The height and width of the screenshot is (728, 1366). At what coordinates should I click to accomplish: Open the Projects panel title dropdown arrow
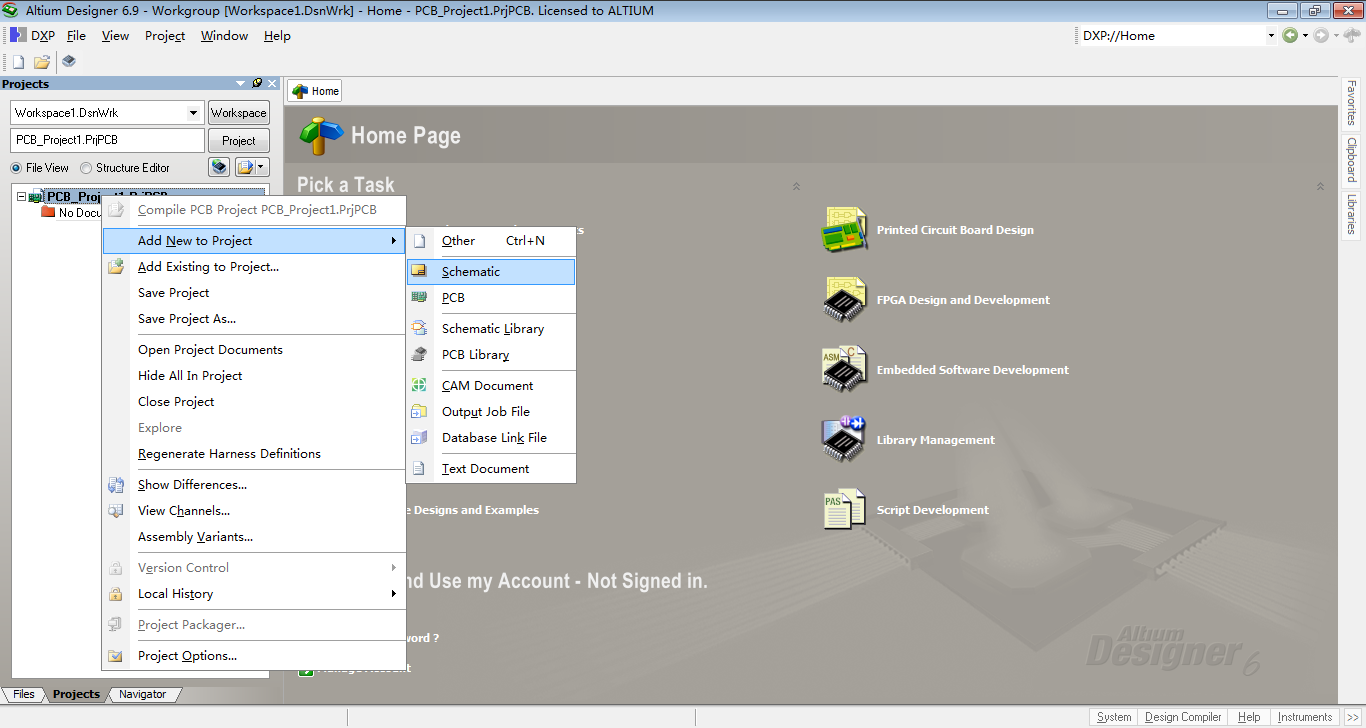tap(241, 84)
